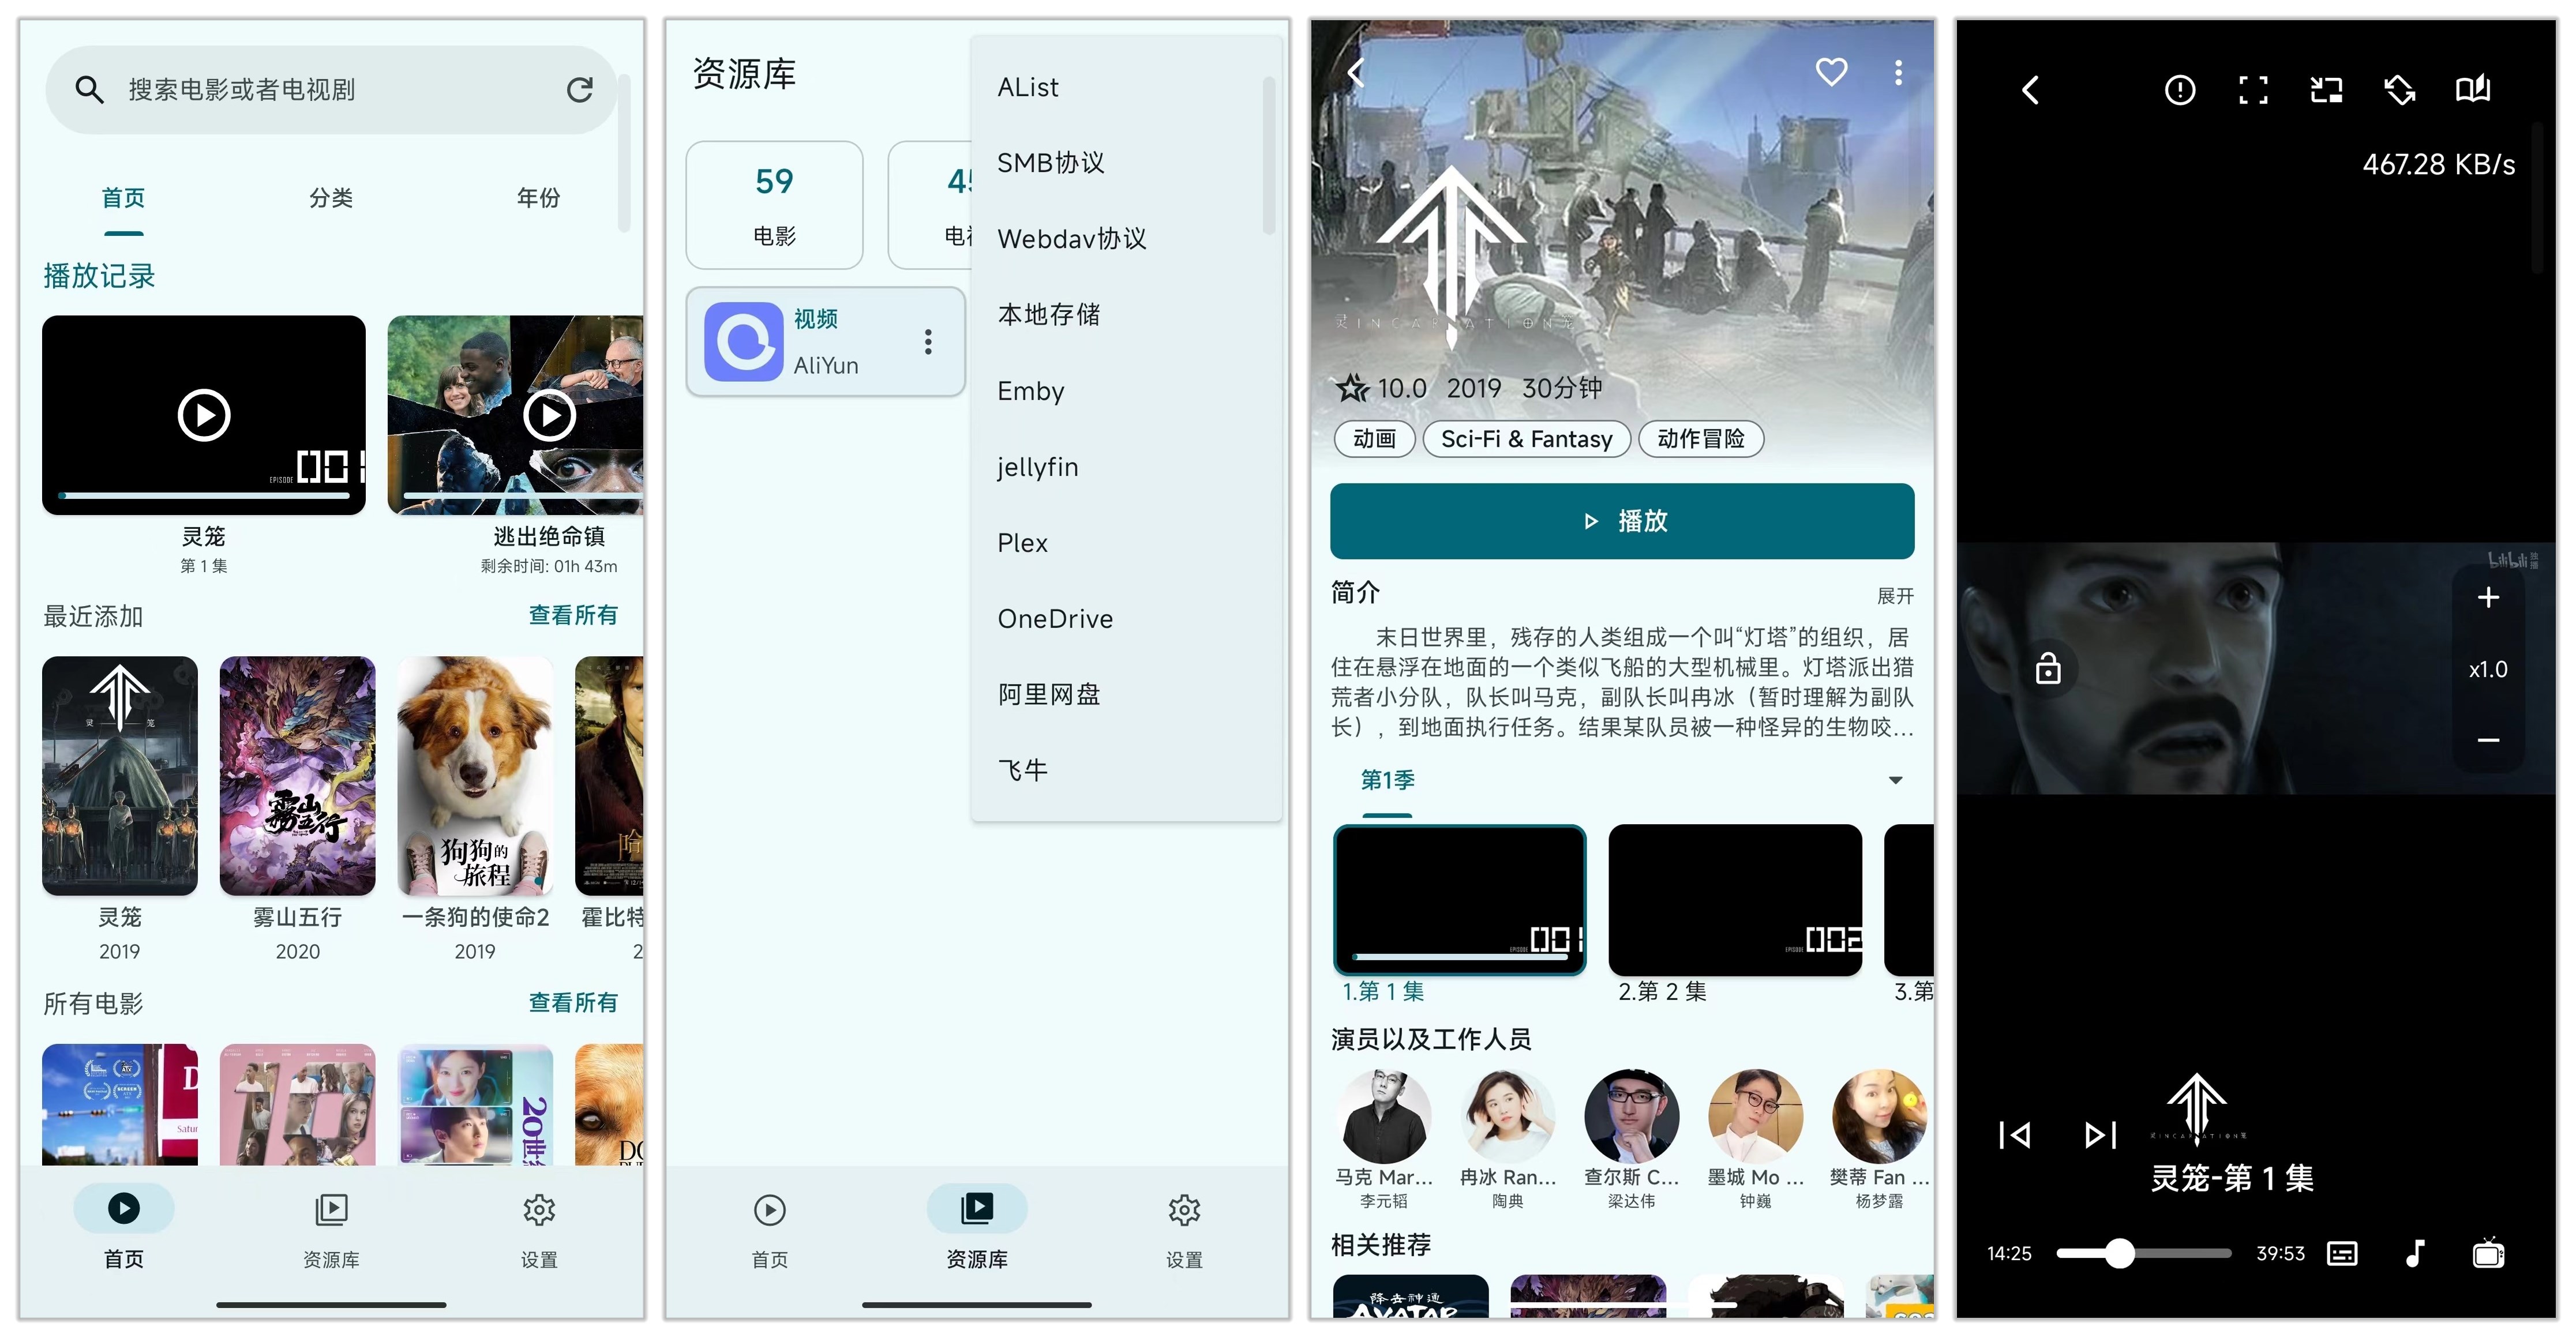
Task: View cast member 马克 李元韬
Action: click(x=1384, y=1140)
